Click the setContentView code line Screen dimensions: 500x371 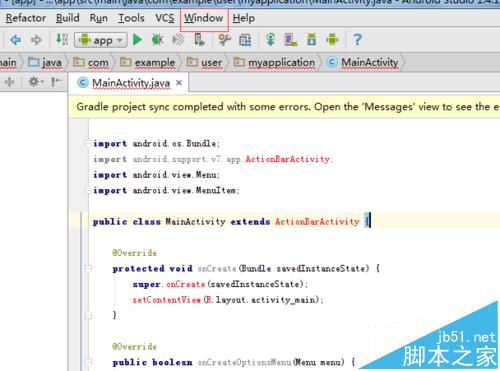point(228,300)
